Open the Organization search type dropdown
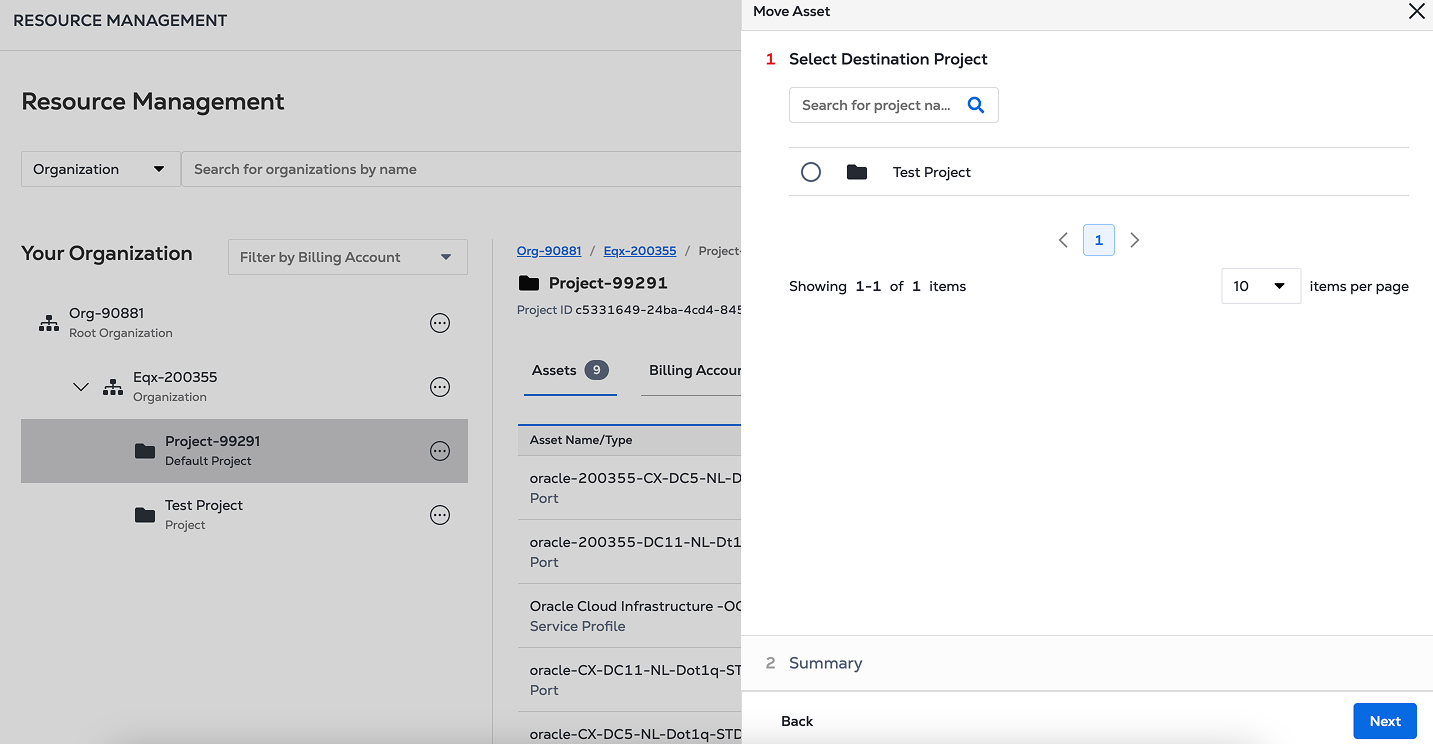This screenshot has width=1433, height=744. [x=100, y=169]
